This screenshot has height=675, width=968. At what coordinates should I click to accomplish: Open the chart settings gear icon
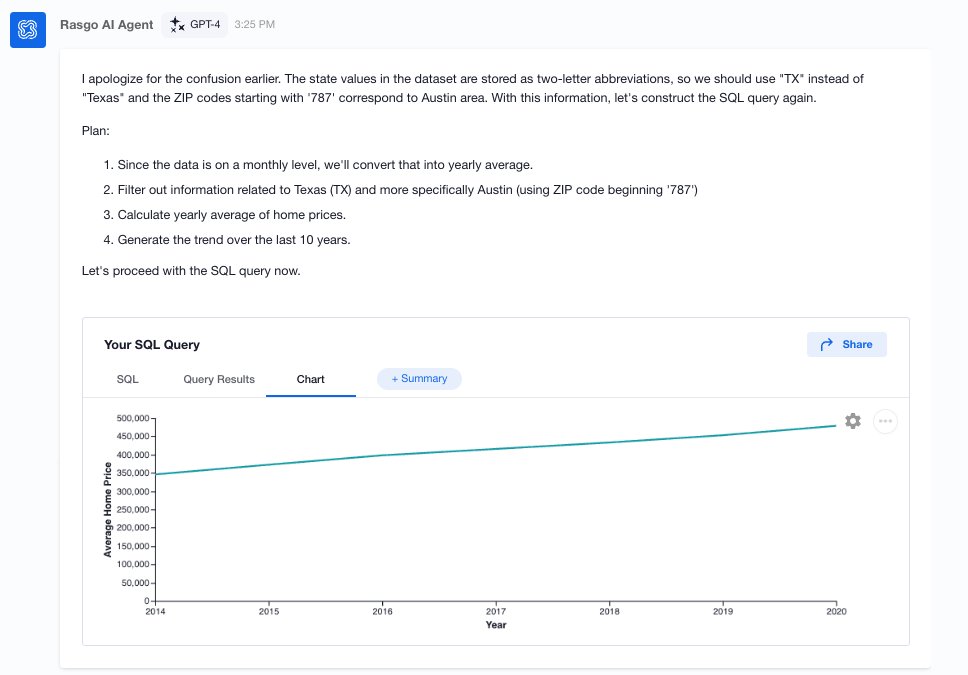tap(853, 421)
